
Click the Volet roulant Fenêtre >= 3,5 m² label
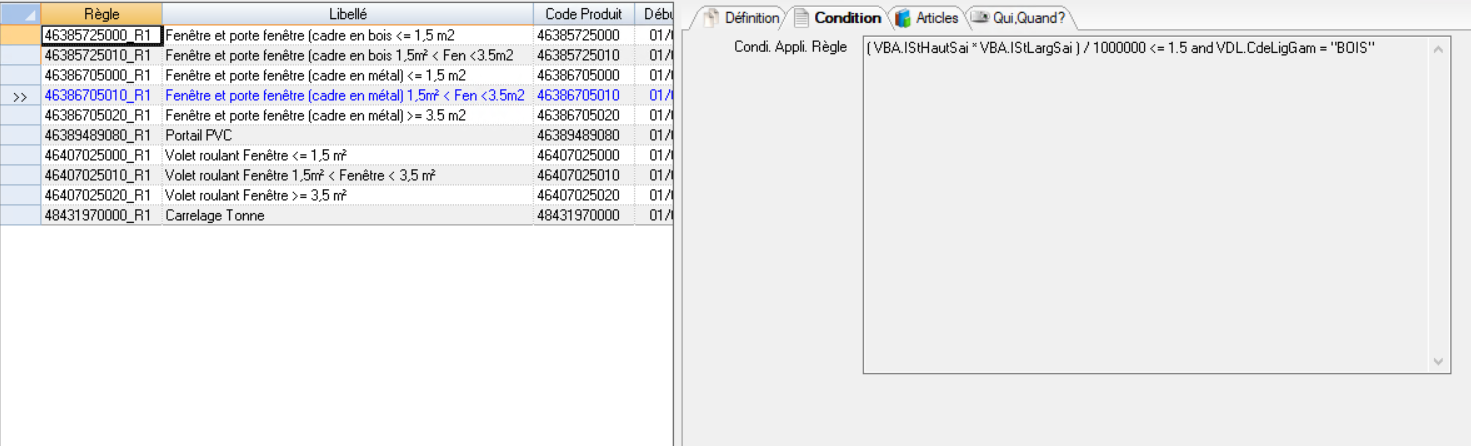tap(256, 195)
